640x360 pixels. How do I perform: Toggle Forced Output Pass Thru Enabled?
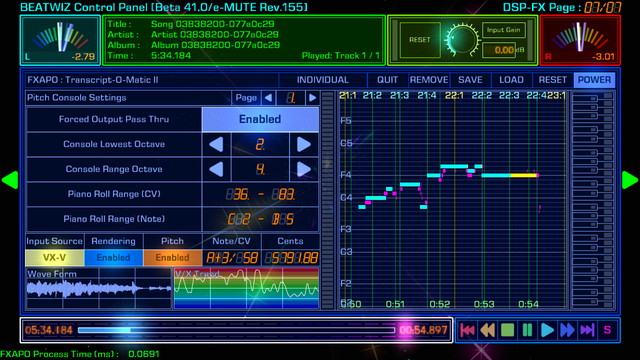(260, 119)
